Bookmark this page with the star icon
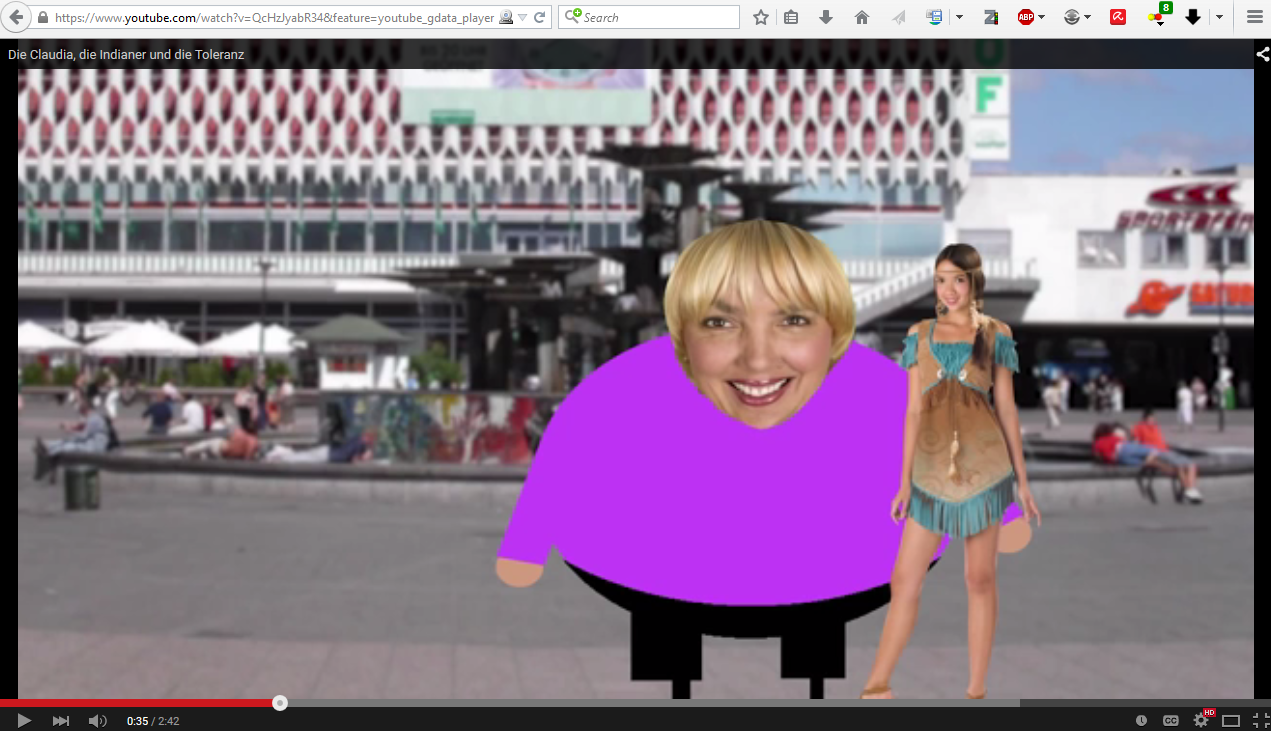Screen dimensions: 1271x731 coord(761,17)
